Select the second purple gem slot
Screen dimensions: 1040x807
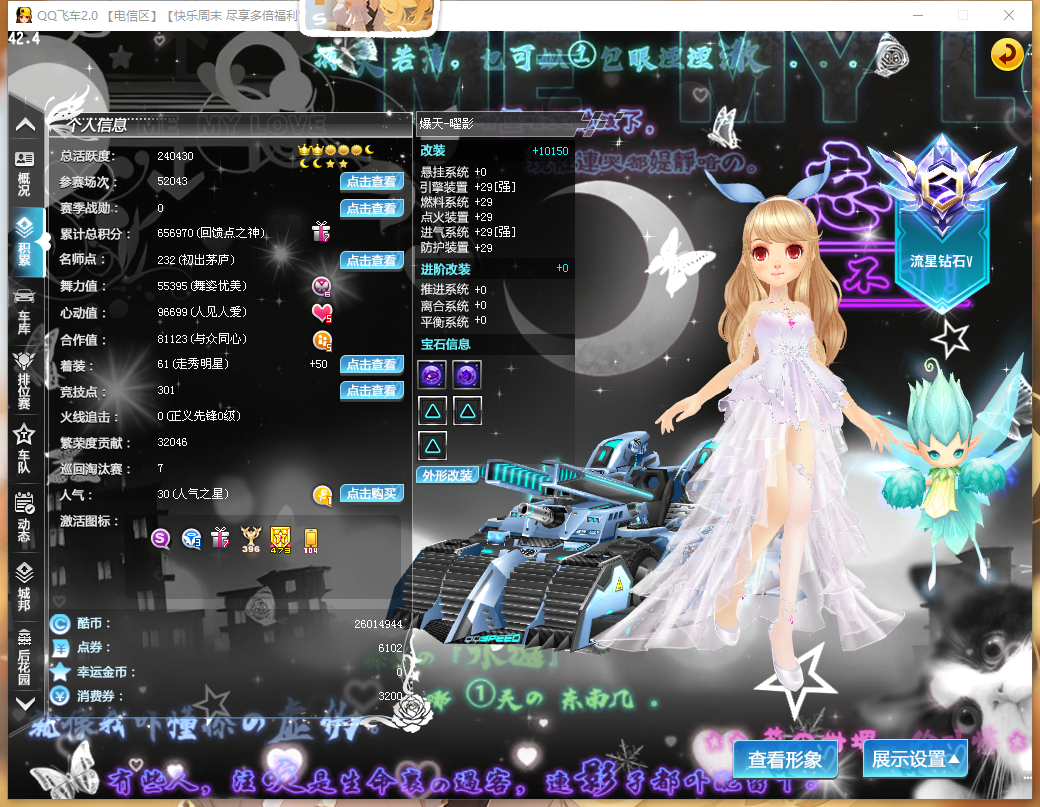[x=467, y=375]
